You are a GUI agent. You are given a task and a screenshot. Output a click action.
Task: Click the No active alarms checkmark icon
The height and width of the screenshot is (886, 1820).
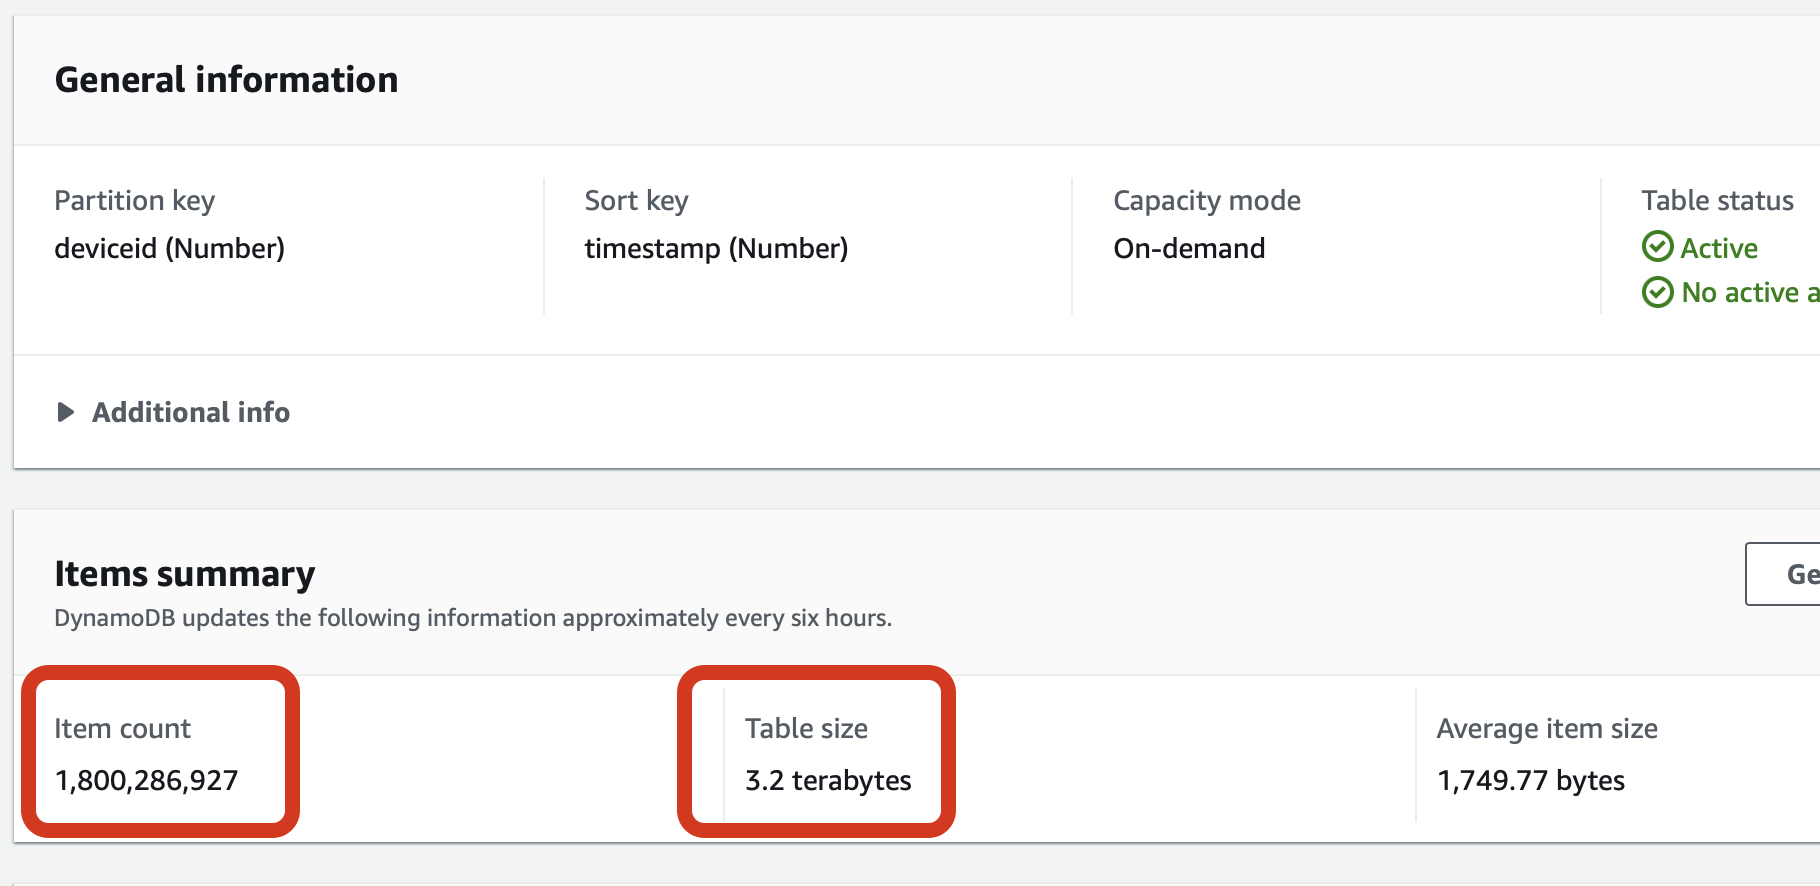[x=1657, y=292]
